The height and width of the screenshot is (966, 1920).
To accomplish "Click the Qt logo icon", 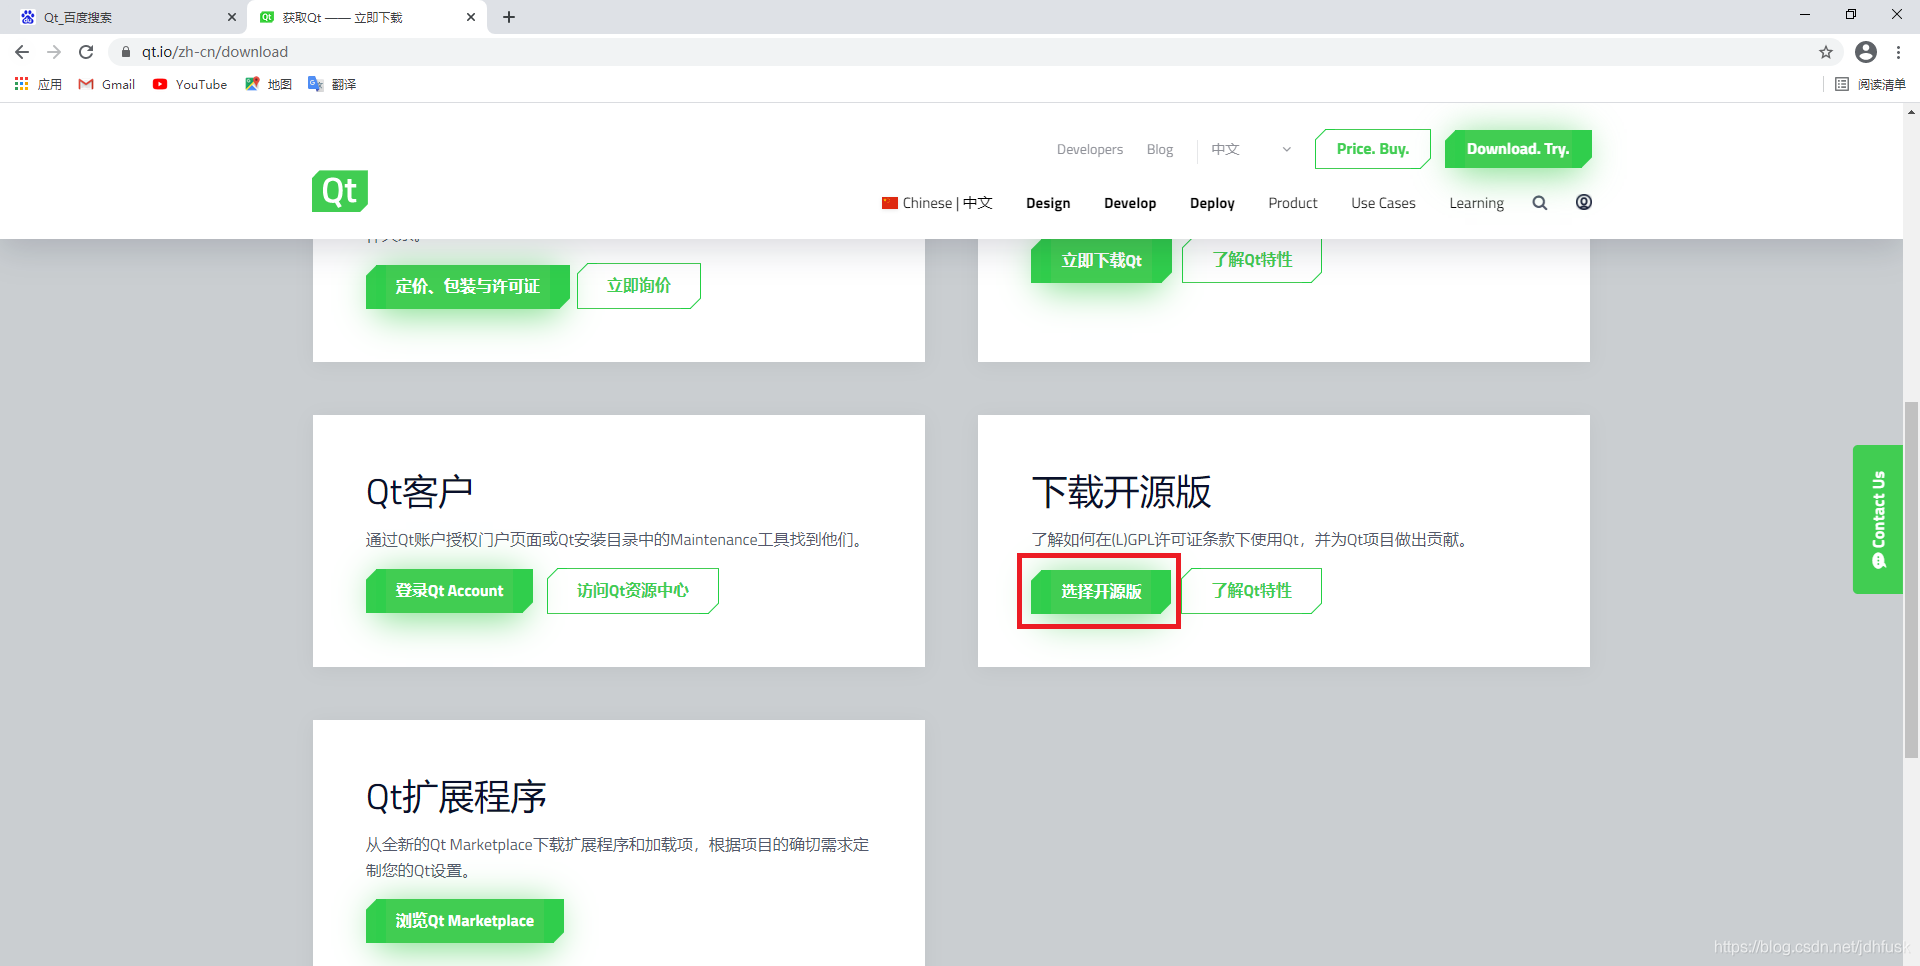I will (x=340, y=191).
